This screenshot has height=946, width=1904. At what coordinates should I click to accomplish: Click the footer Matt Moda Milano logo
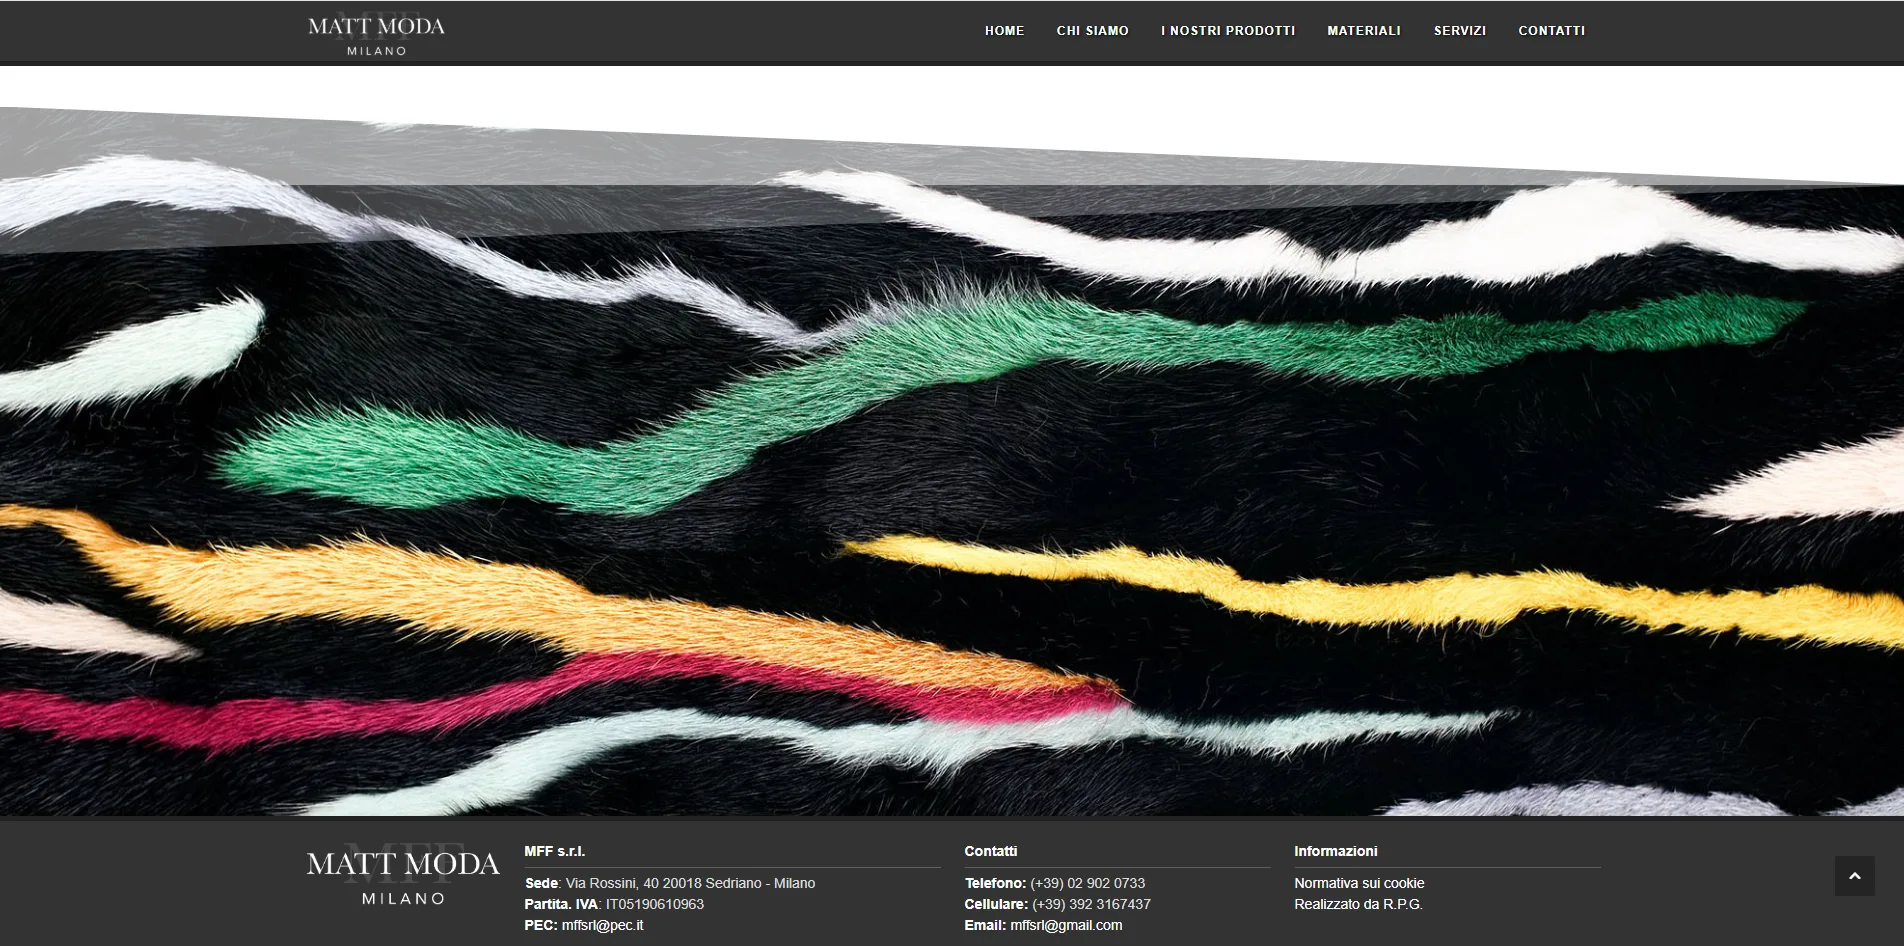(403, 874)
